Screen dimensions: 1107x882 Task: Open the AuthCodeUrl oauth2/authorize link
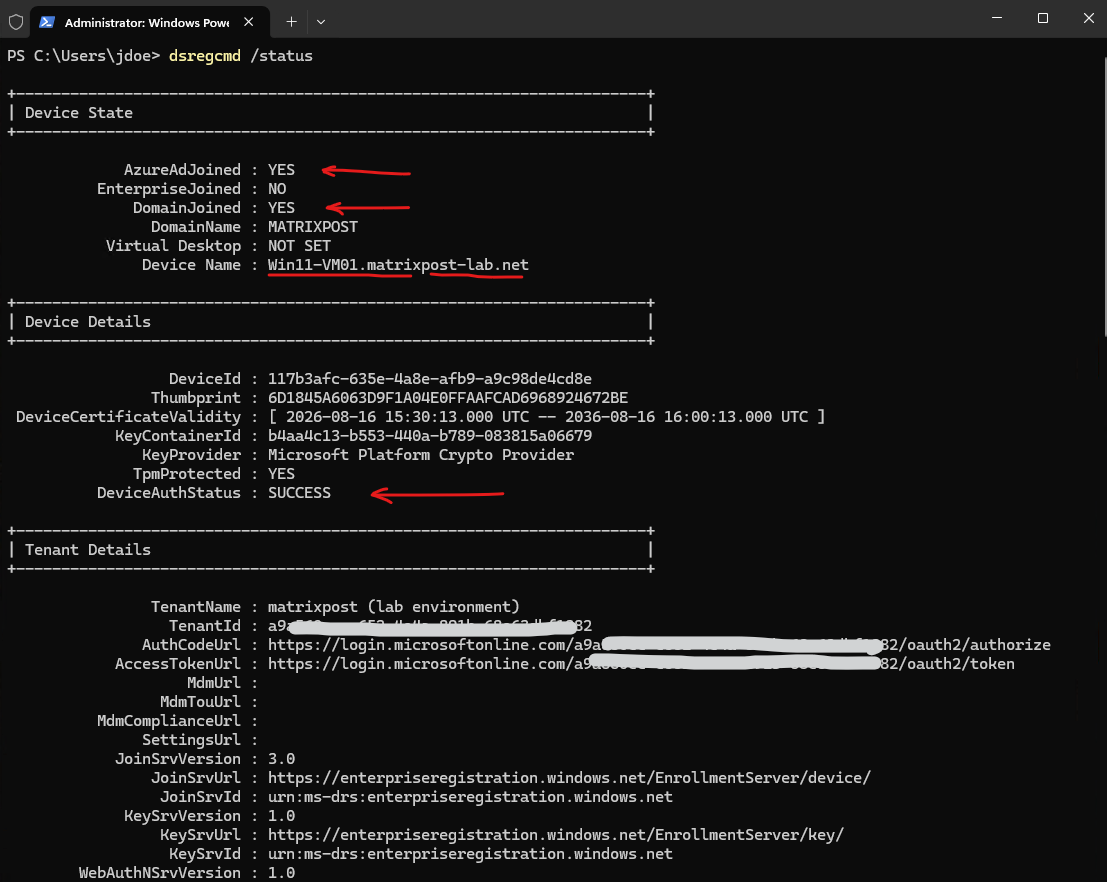(659, 645)
